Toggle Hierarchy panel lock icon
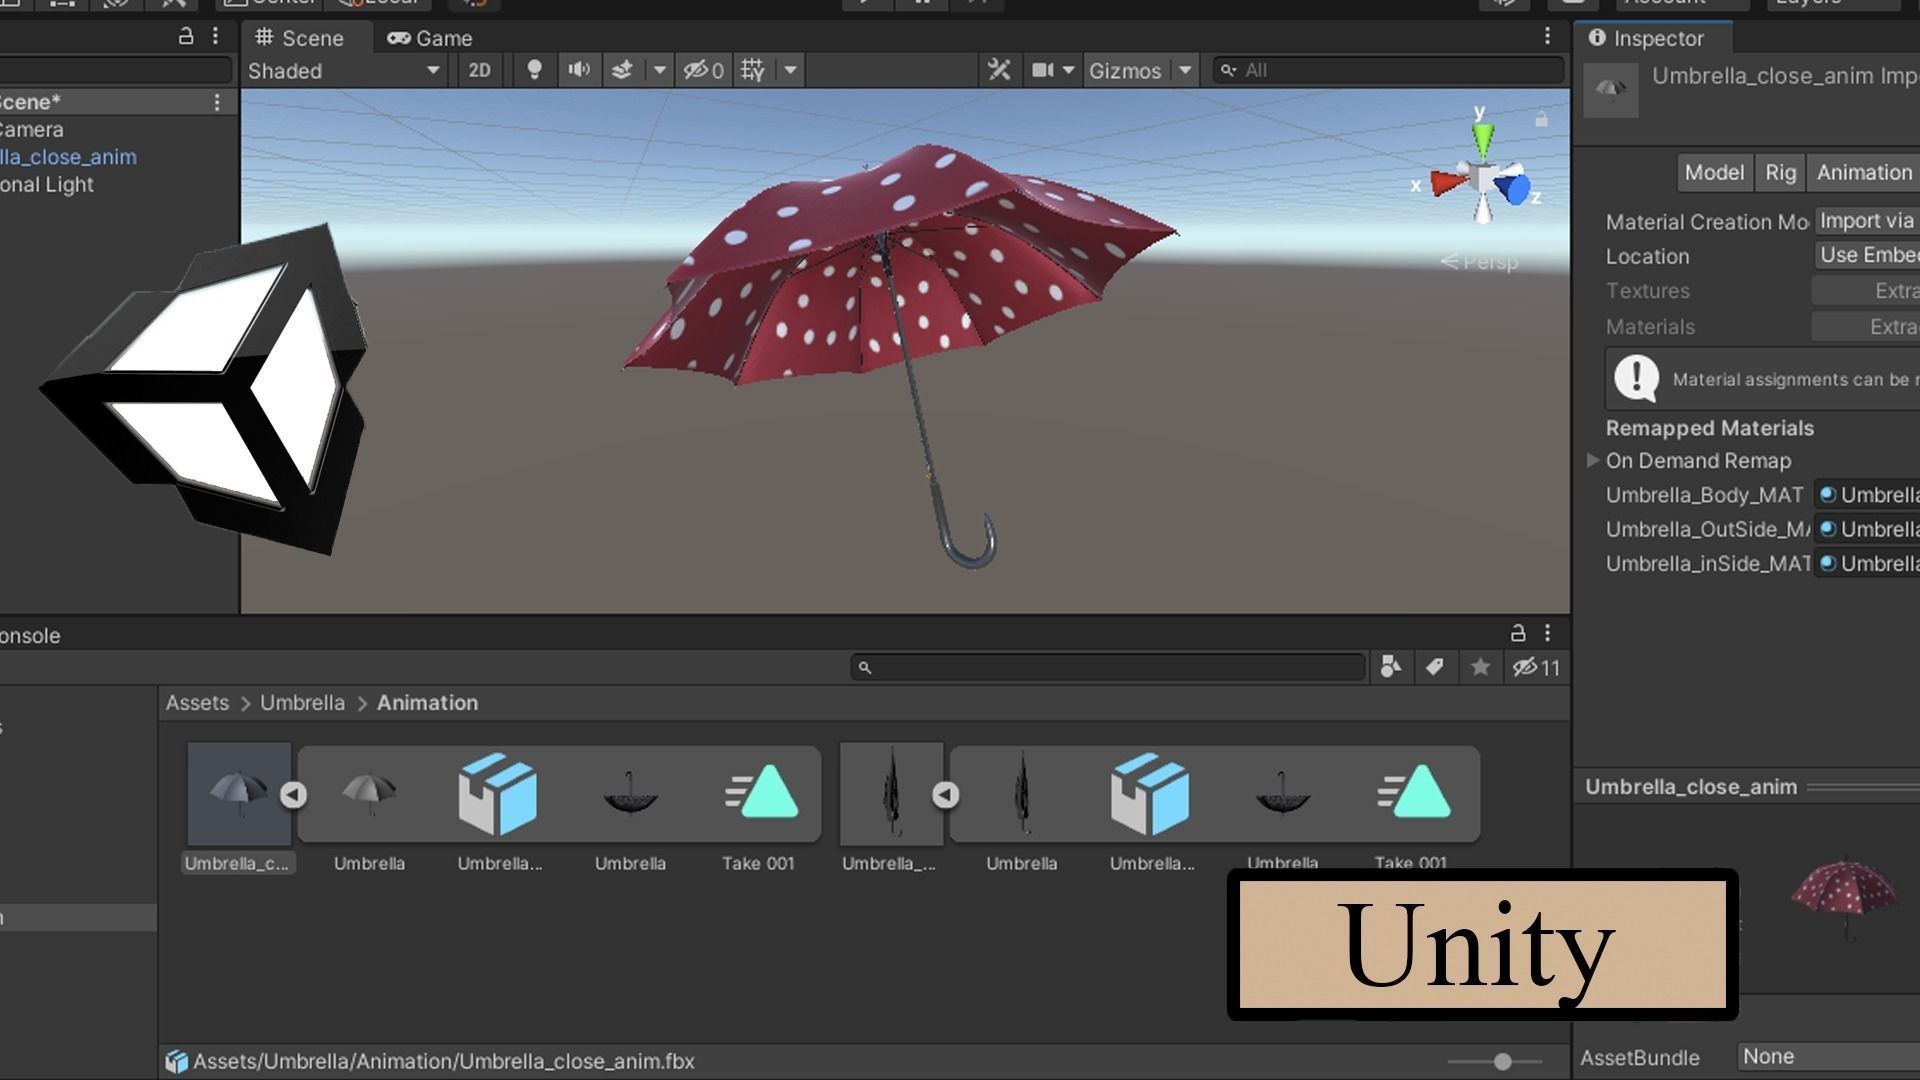The image size is (1920, 1080). pyautogui.click(x=185, y=36)
